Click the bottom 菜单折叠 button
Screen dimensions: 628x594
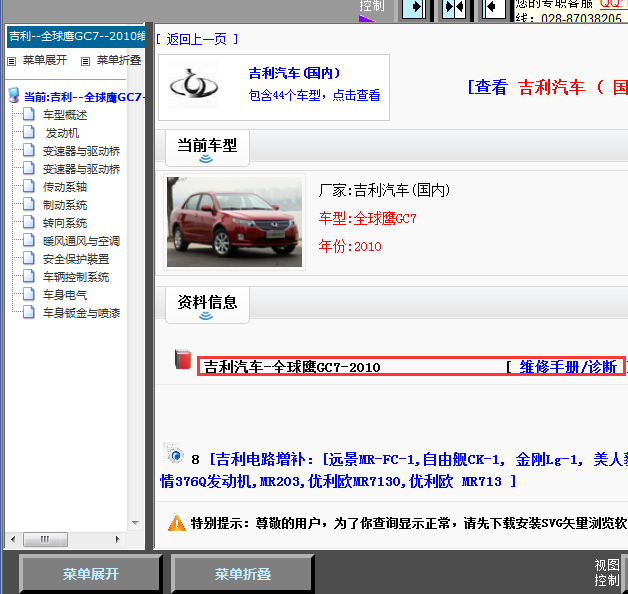pos(243,574)
